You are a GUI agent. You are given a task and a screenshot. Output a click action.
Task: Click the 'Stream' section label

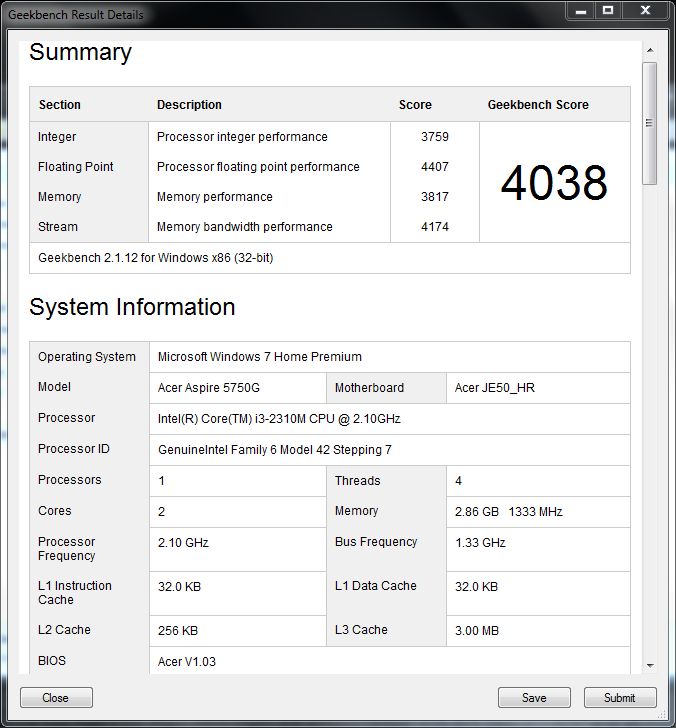coord(58,227)
